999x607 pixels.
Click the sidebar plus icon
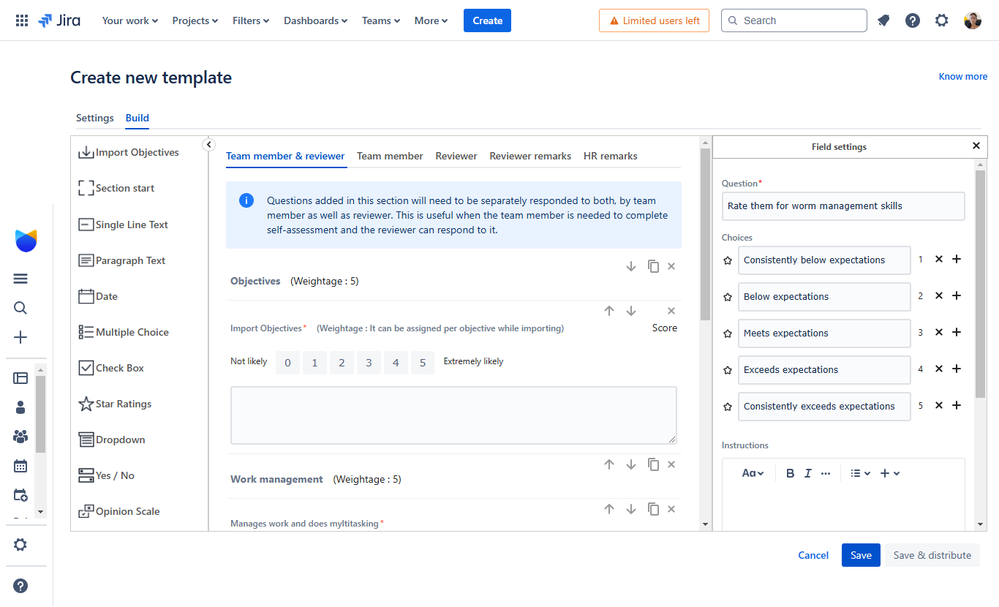[20, 337]
